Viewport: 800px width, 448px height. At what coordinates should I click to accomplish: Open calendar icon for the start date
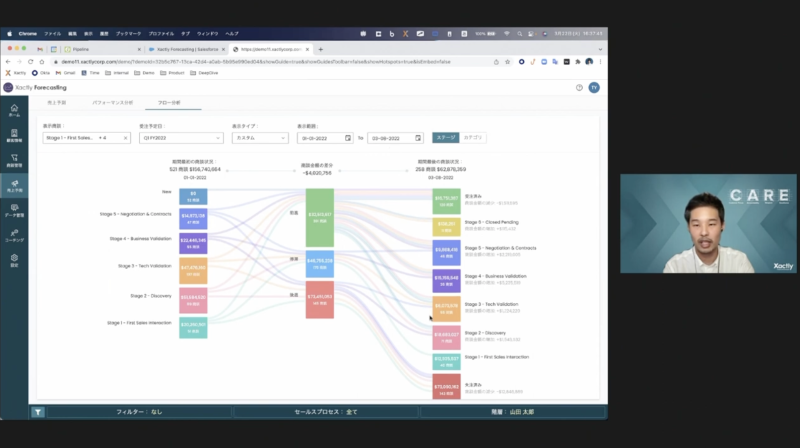tap(348, 138)
